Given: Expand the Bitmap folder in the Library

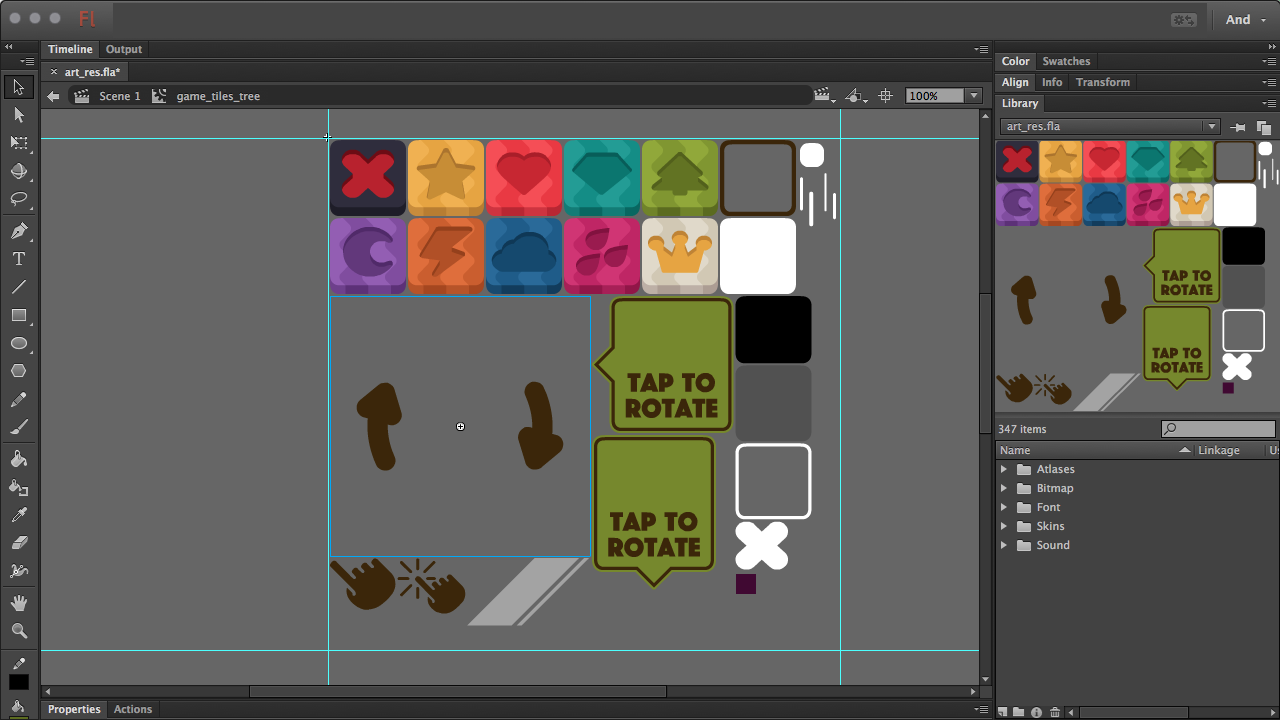Looking at the screenshot, I should [1005, 488].
